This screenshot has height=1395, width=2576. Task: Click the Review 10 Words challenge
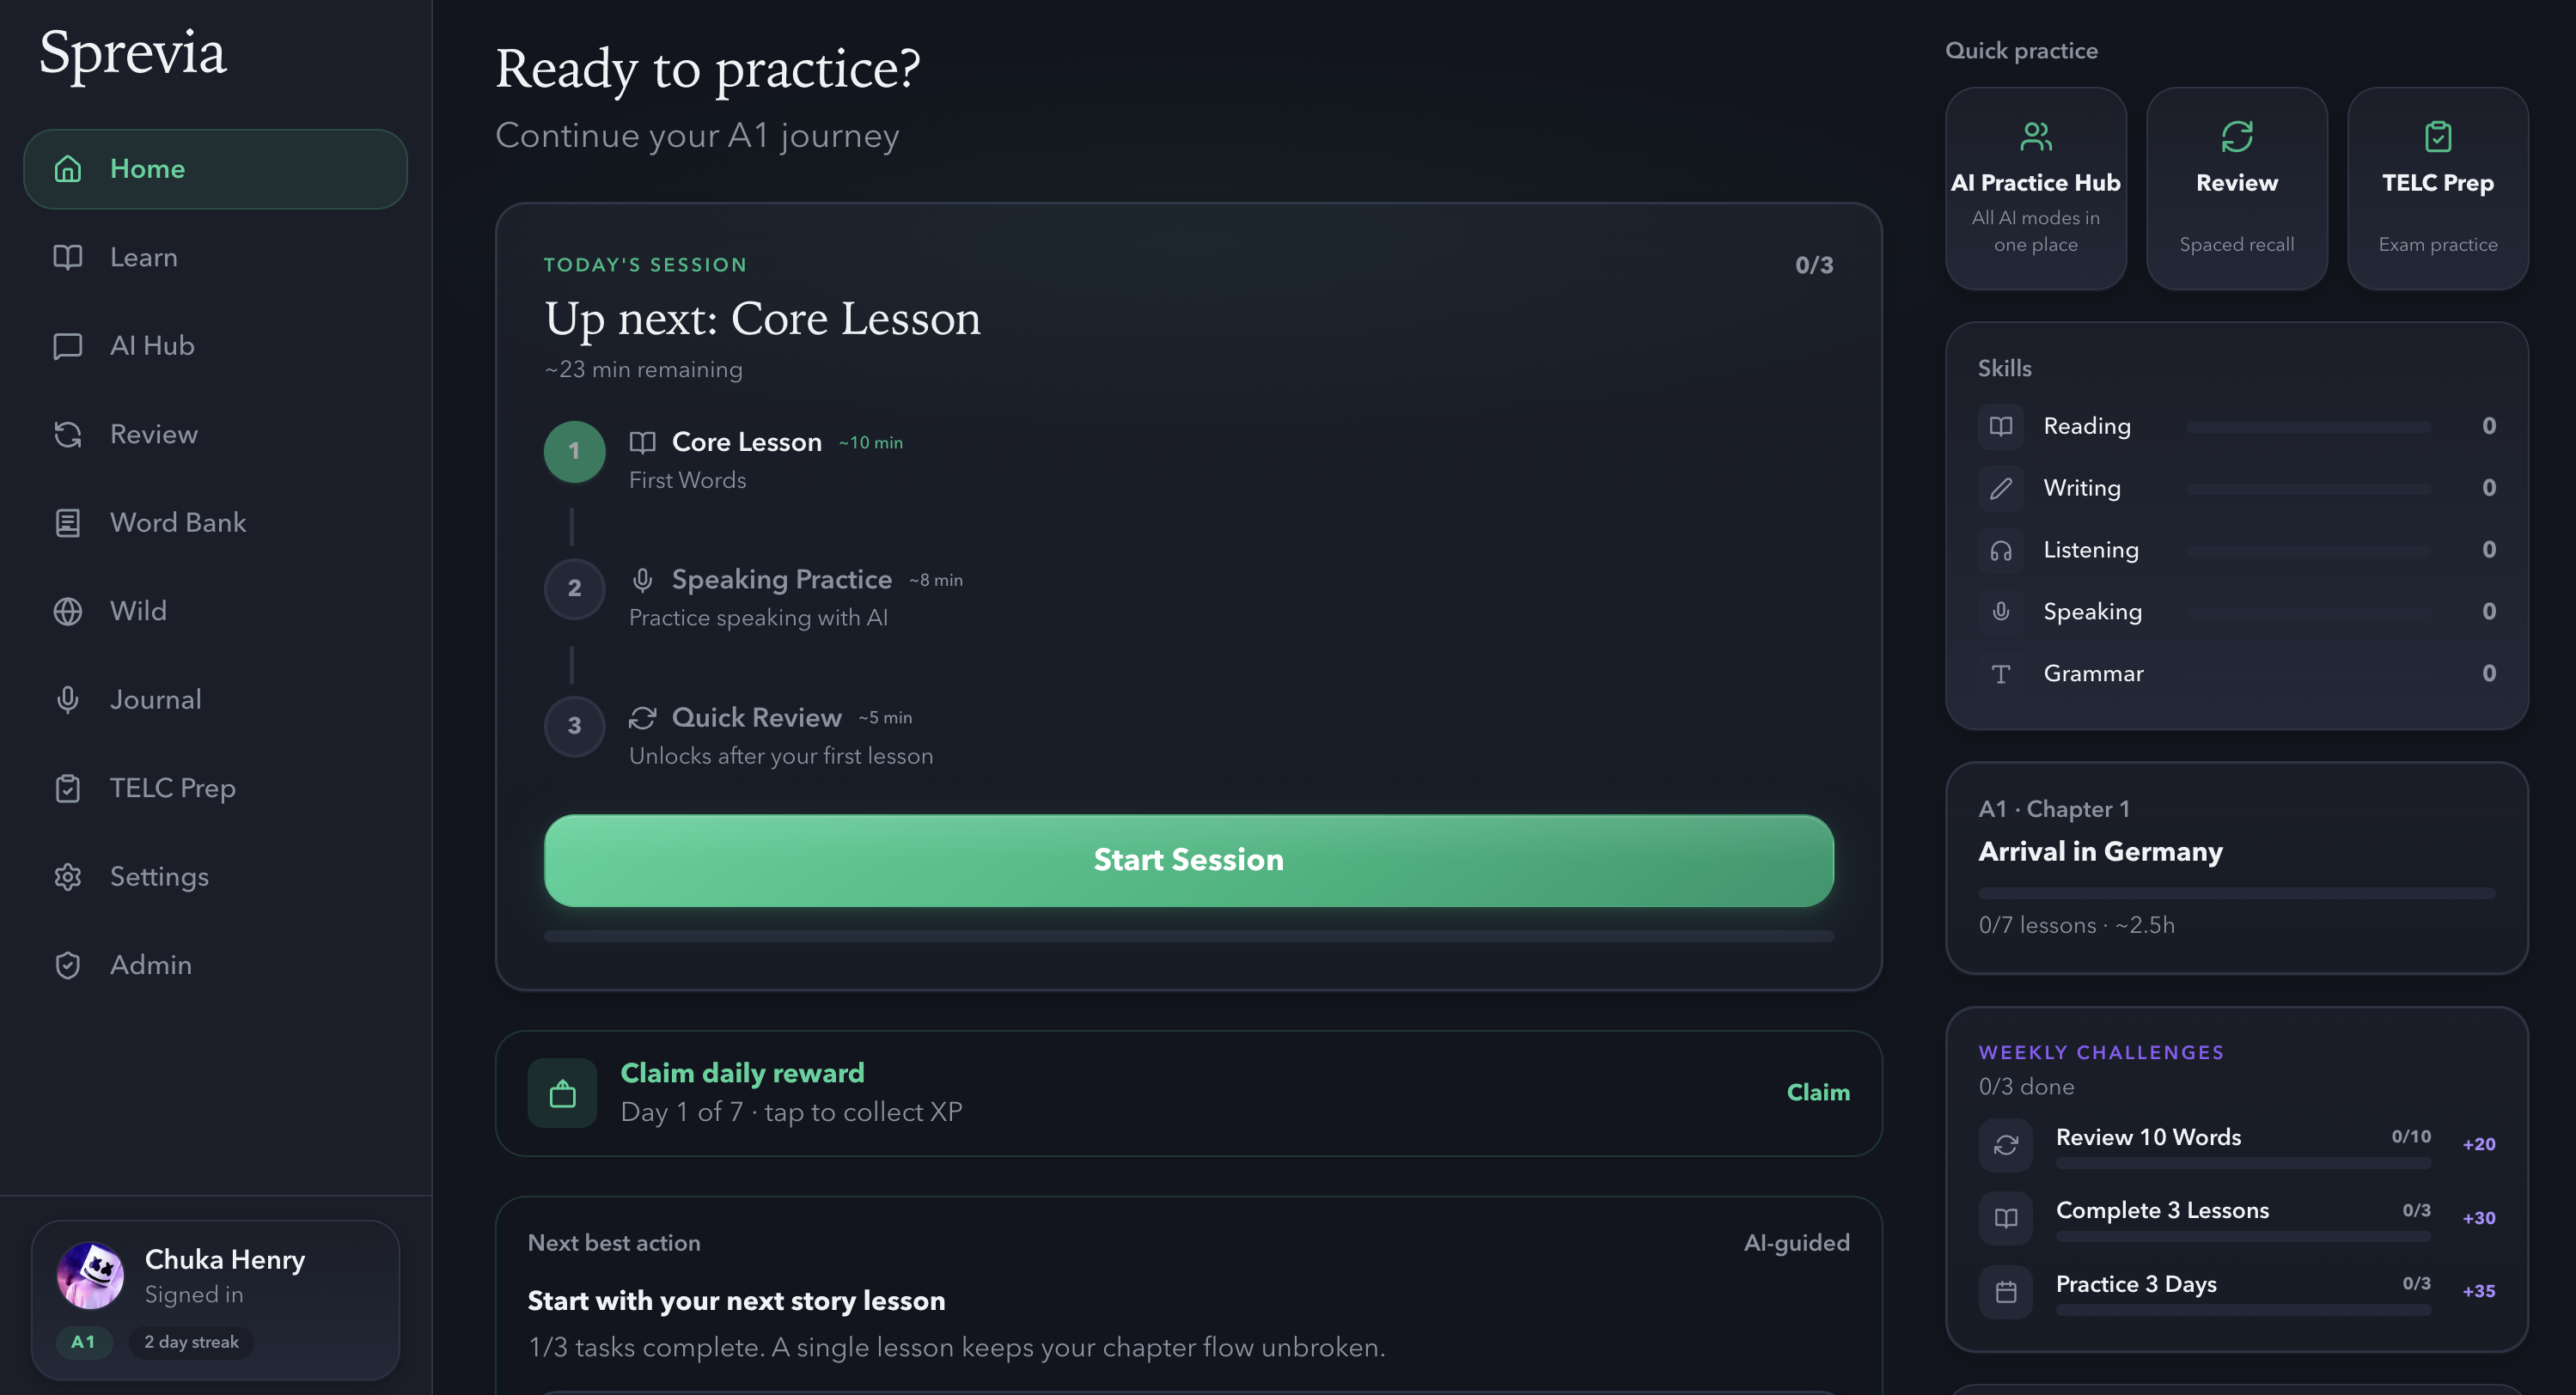pyautogui.click(x=2148, y=1137)
